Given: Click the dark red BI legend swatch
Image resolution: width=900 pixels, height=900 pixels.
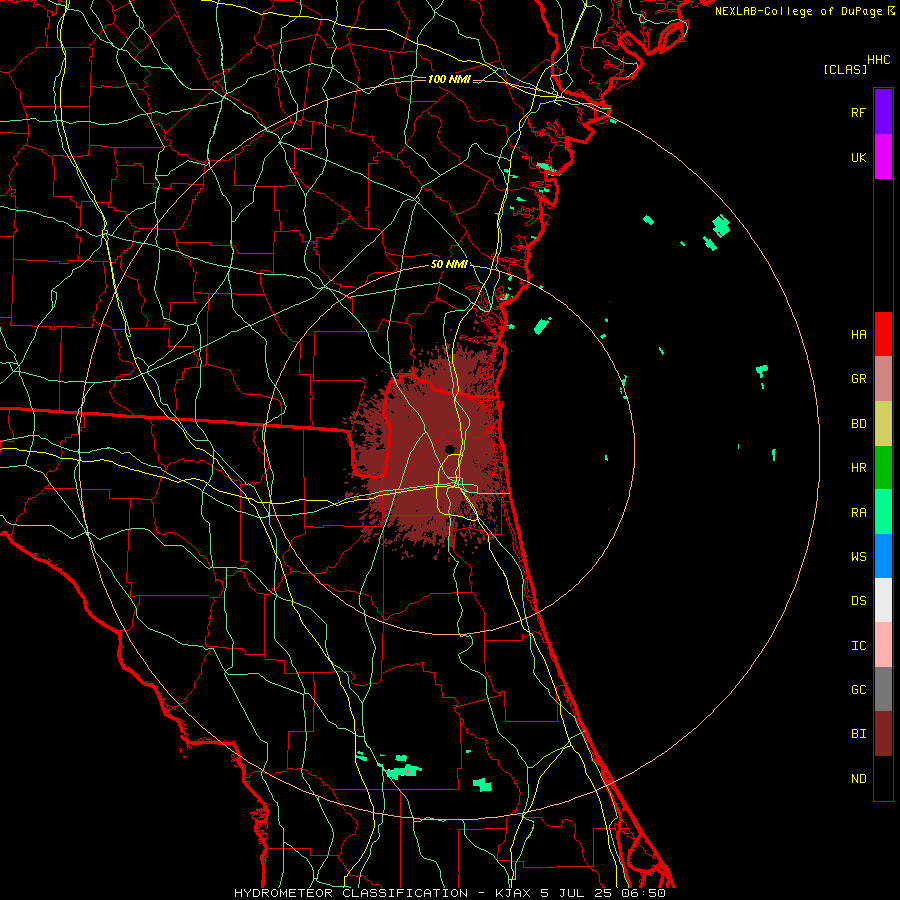Looking at the screenshot, I should [883, 734].
